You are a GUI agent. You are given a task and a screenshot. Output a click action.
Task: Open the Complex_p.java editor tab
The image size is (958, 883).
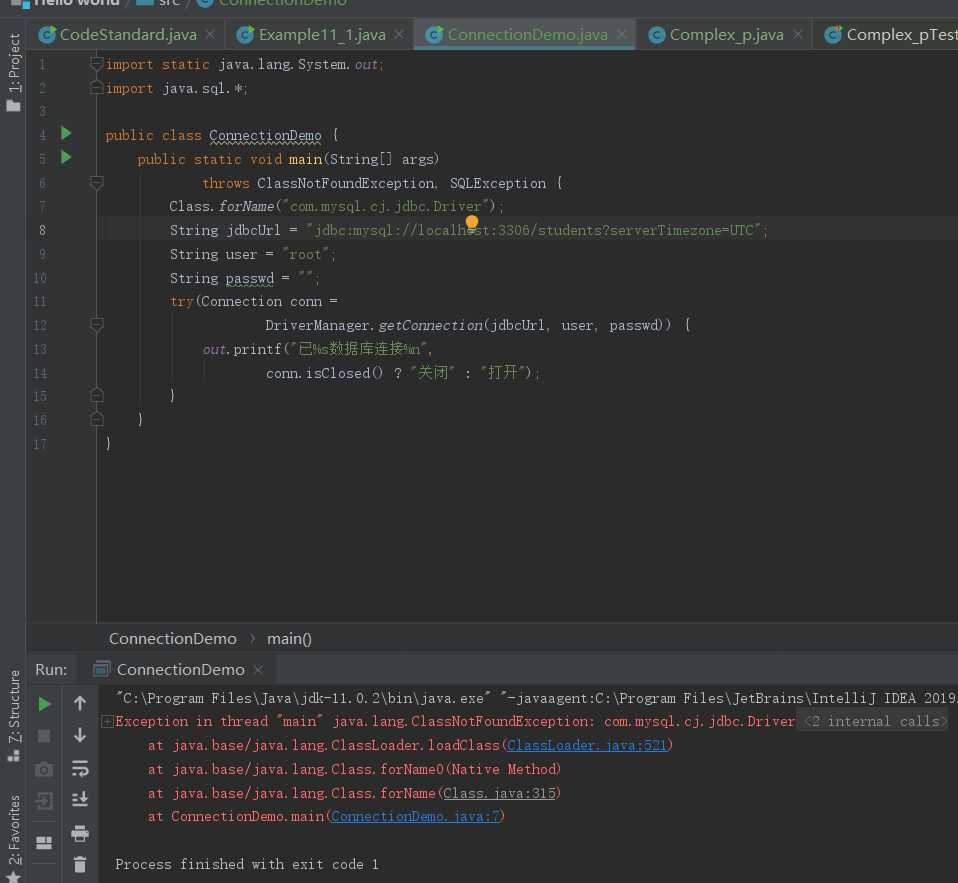coord(725,35)
